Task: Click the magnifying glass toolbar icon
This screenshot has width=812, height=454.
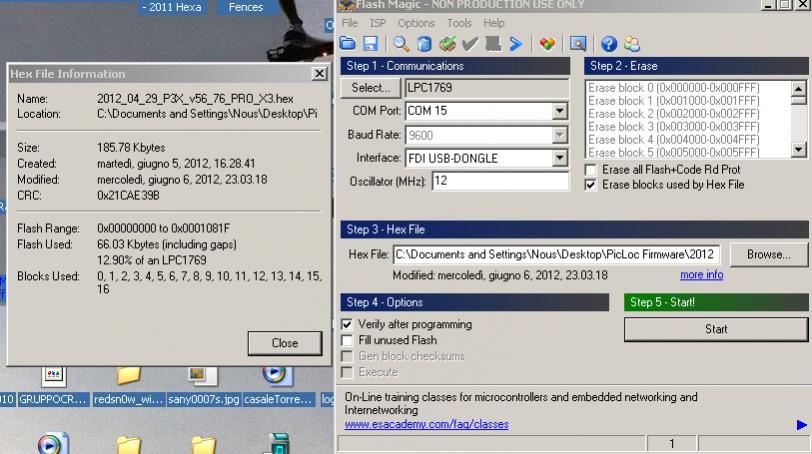Action: [401, 43]
